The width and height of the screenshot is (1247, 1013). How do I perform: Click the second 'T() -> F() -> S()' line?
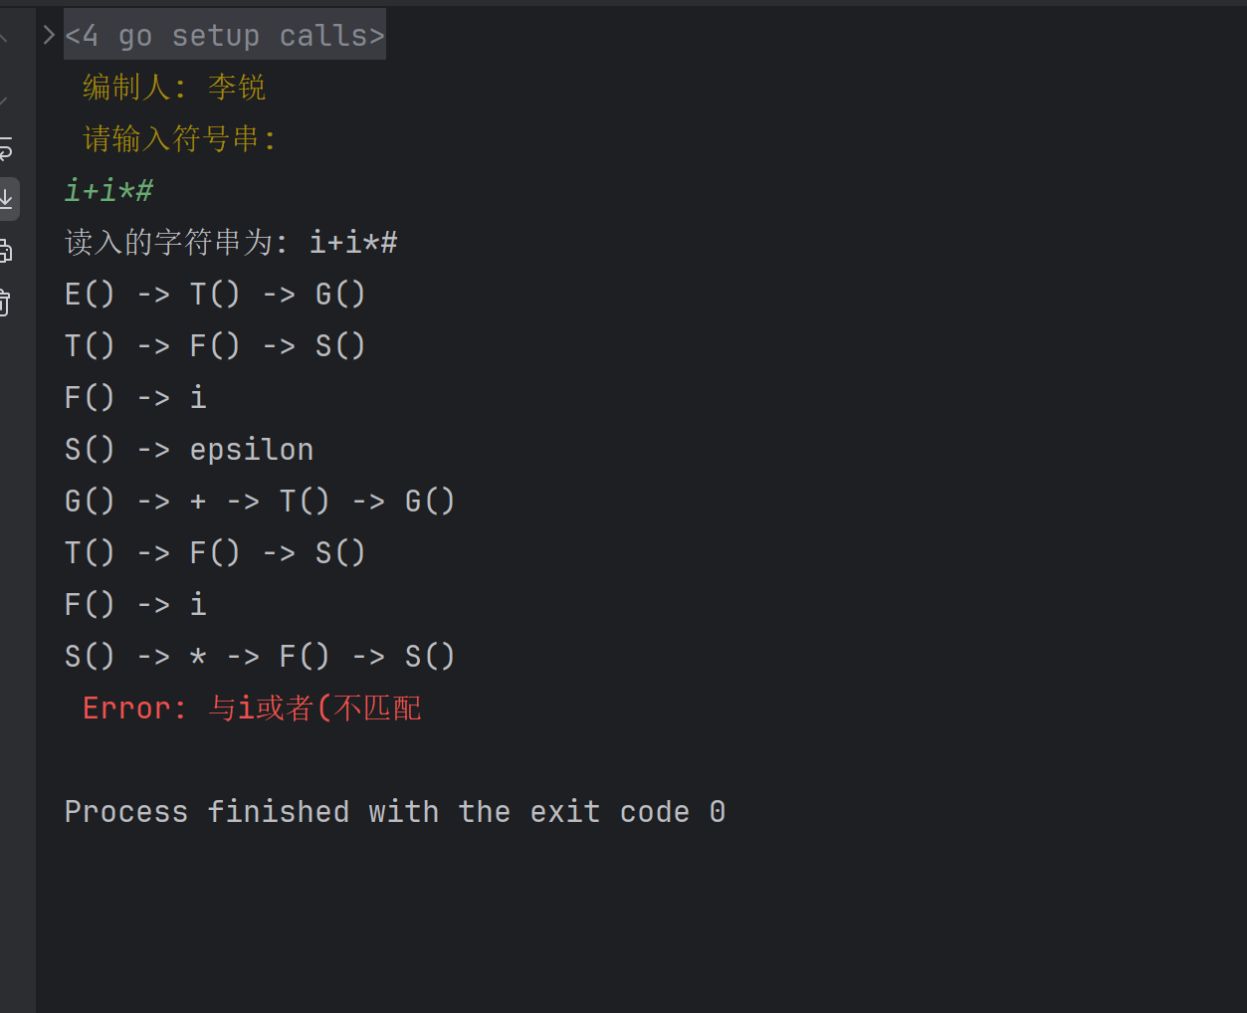(215, 553)
